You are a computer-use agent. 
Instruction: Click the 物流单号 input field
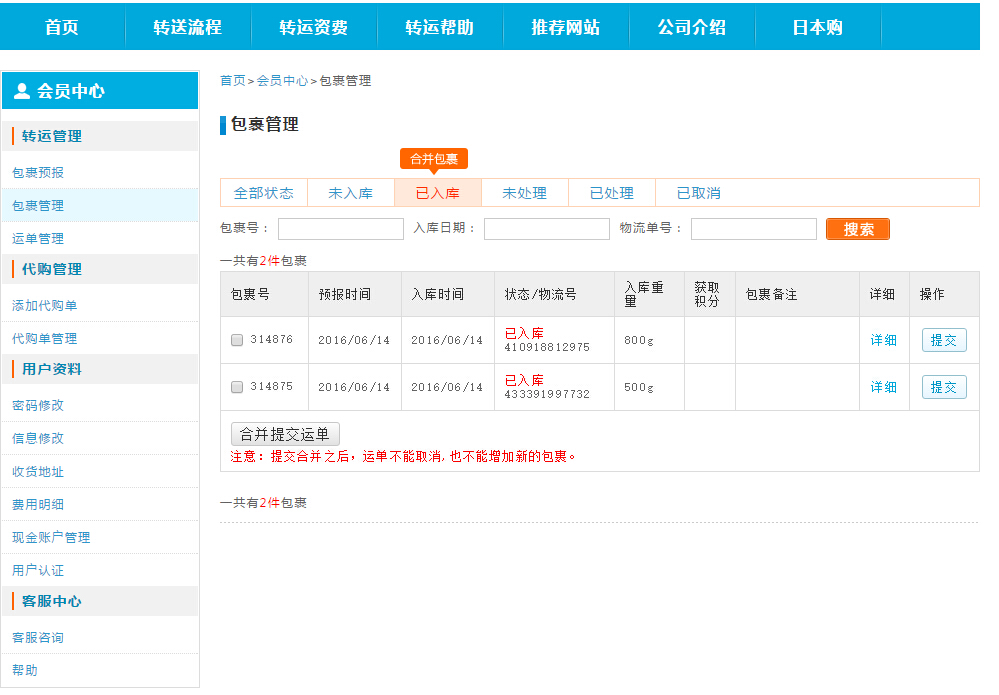tap(754, 229)
